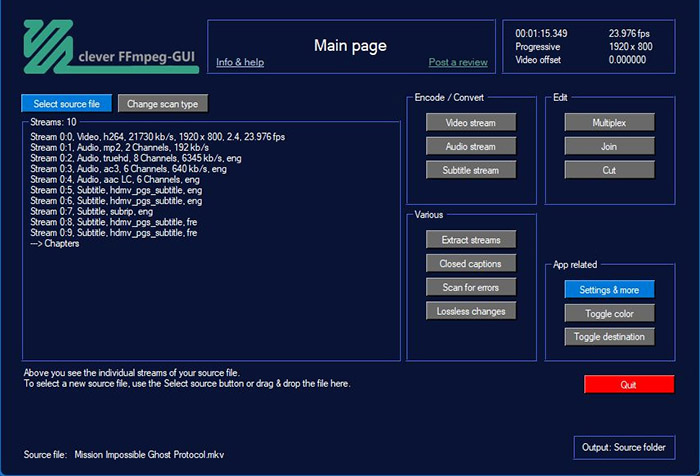Select Stream 0:5 Subtitle eng row
This screenshot has height=476, width=700.
[x=116, y=190]
